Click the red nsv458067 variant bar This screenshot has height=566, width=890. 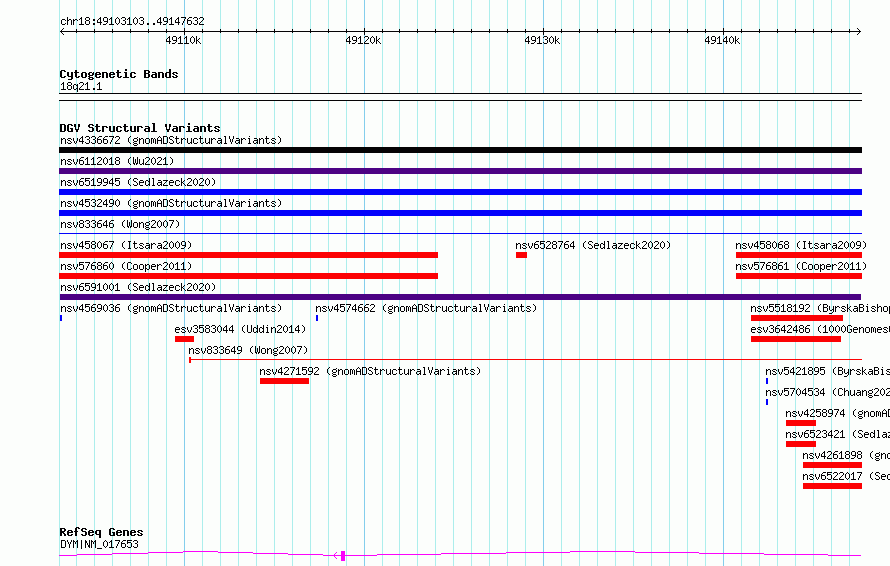(x=249, y=255)
